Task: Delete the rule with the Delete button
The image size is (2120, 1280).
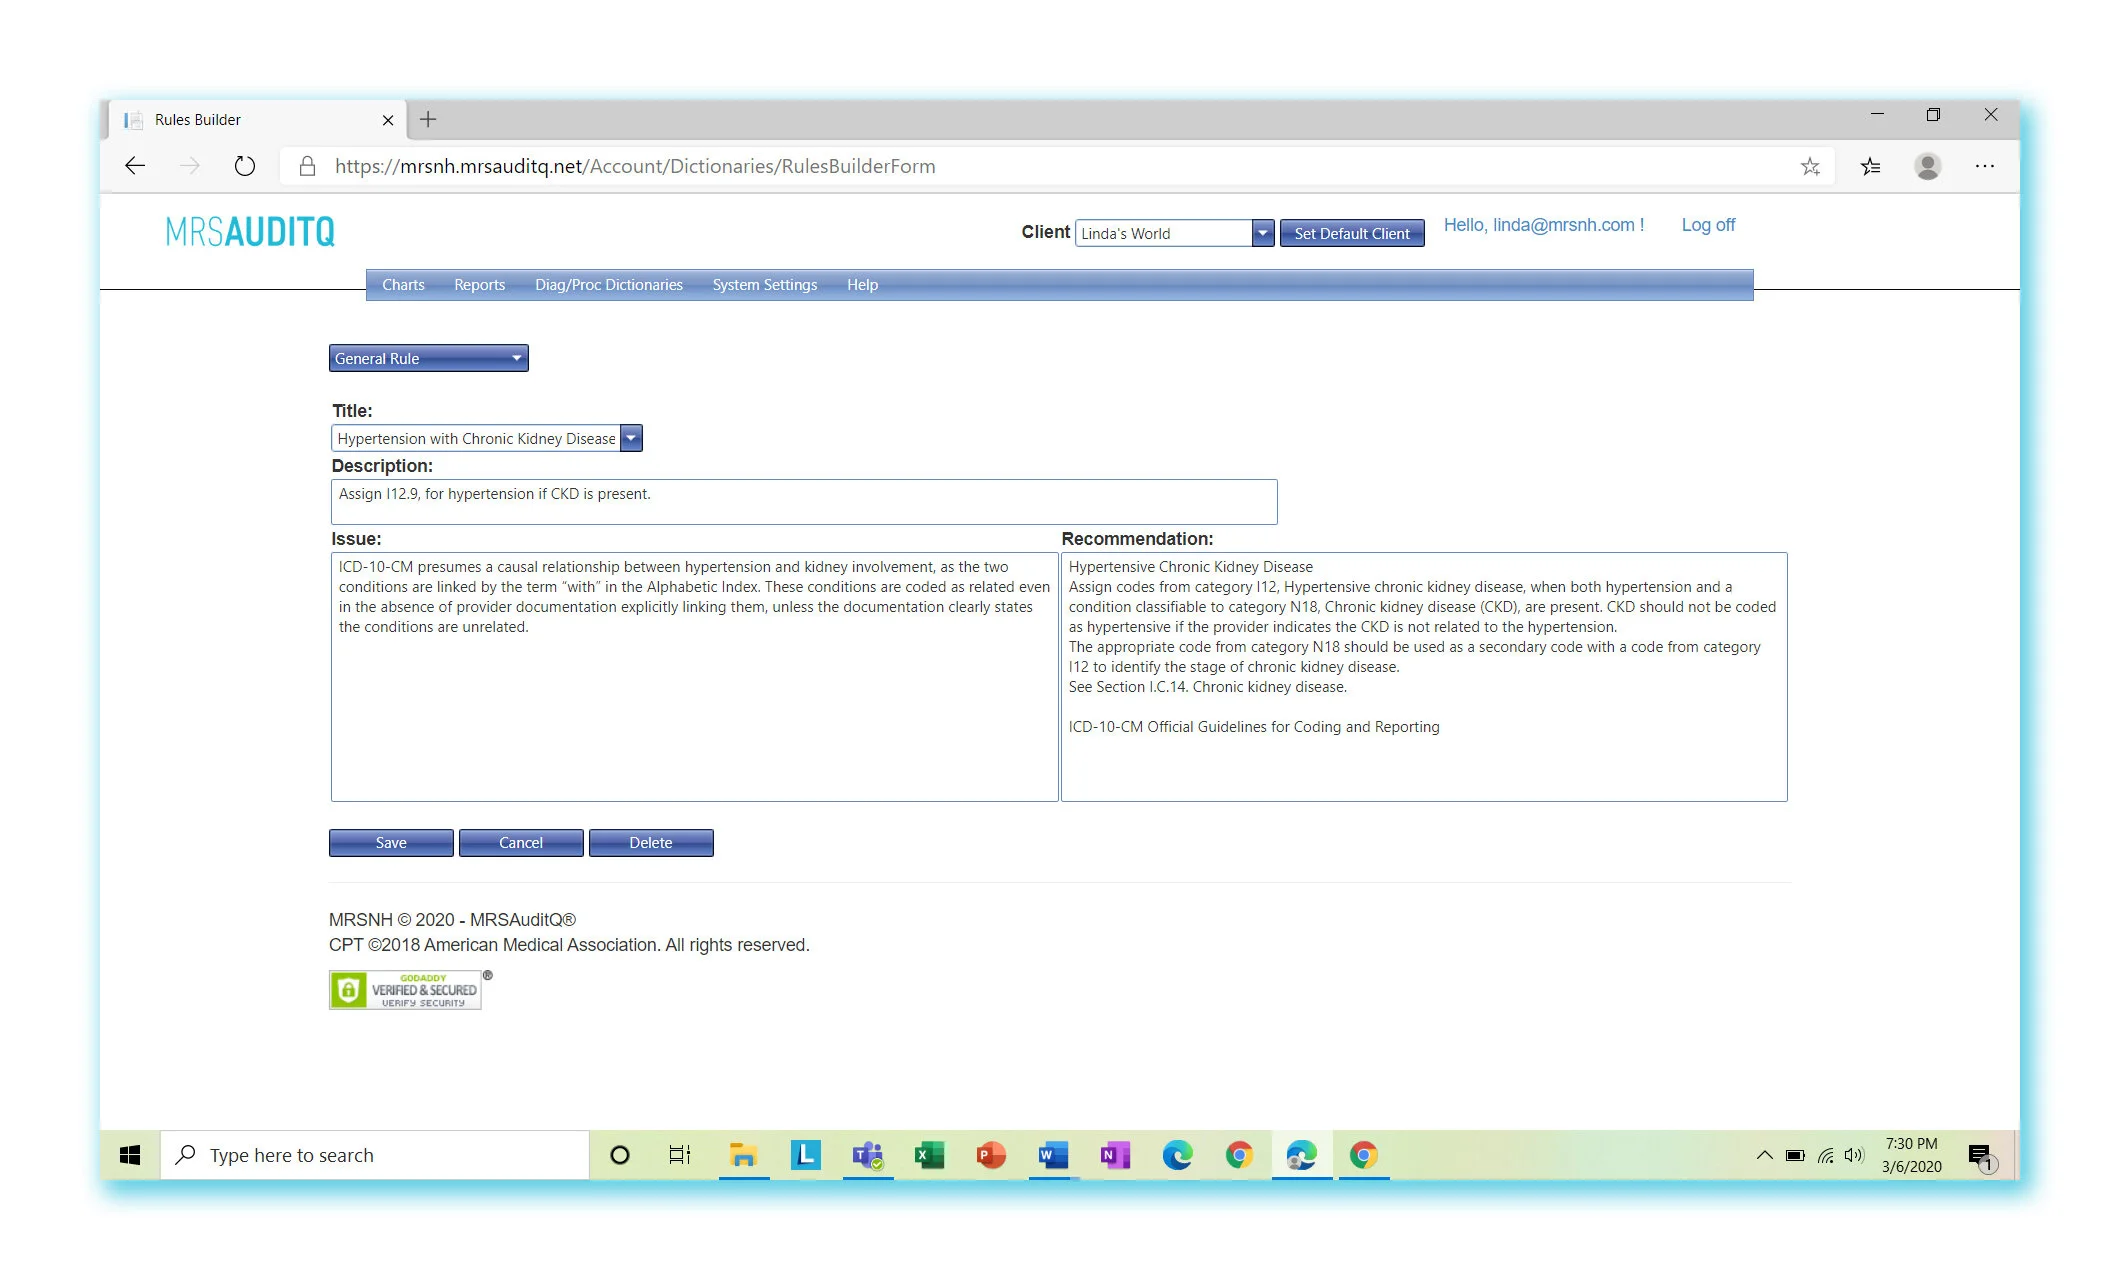Action: pos(651,843)
